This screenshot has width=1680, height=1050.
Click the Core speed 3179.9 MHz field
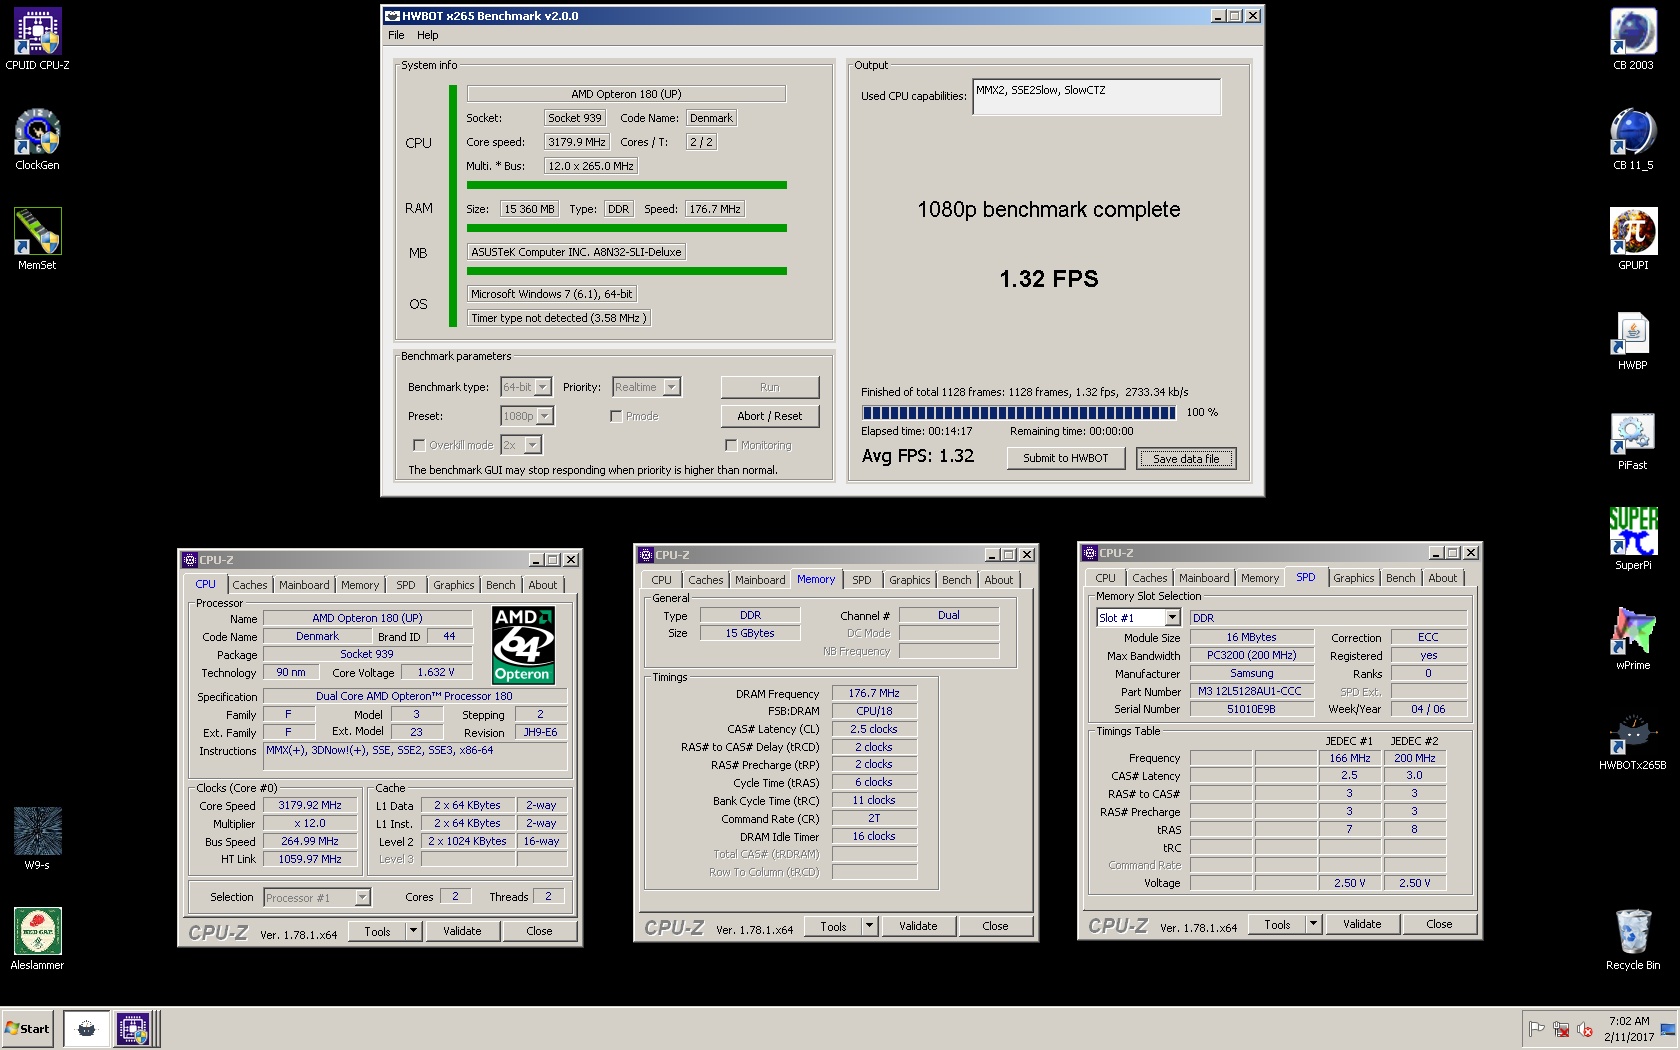pos(577,142)
